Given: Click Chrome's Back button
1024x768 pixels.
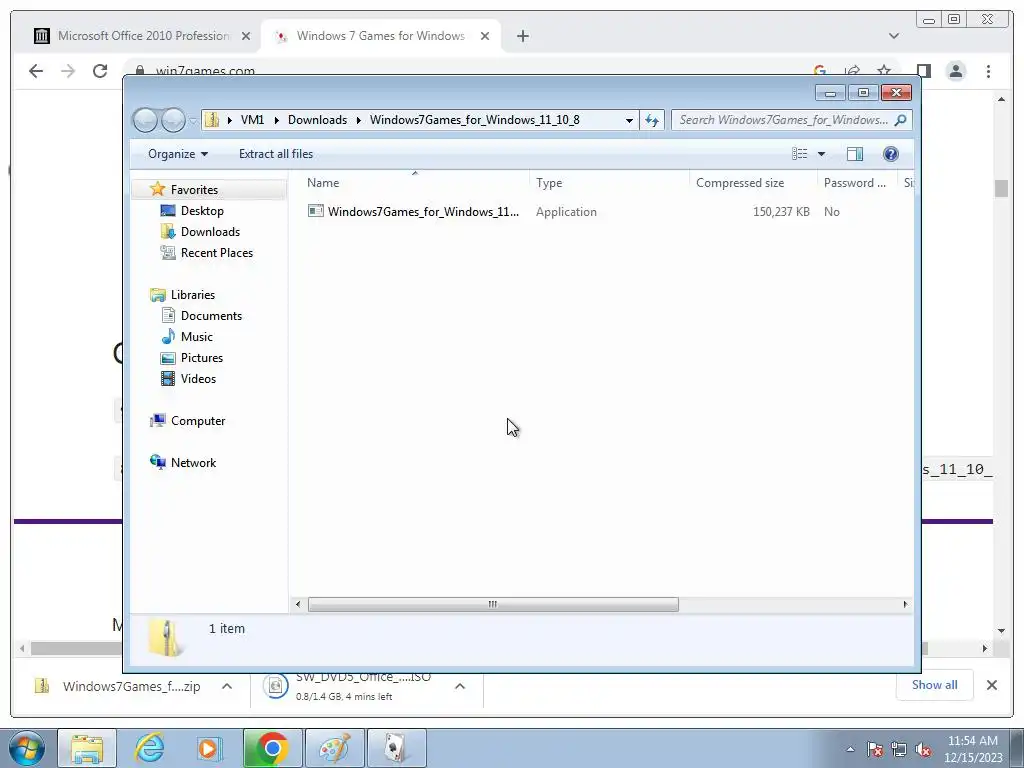Looking at the screenshot, I should tap(36, 71).
